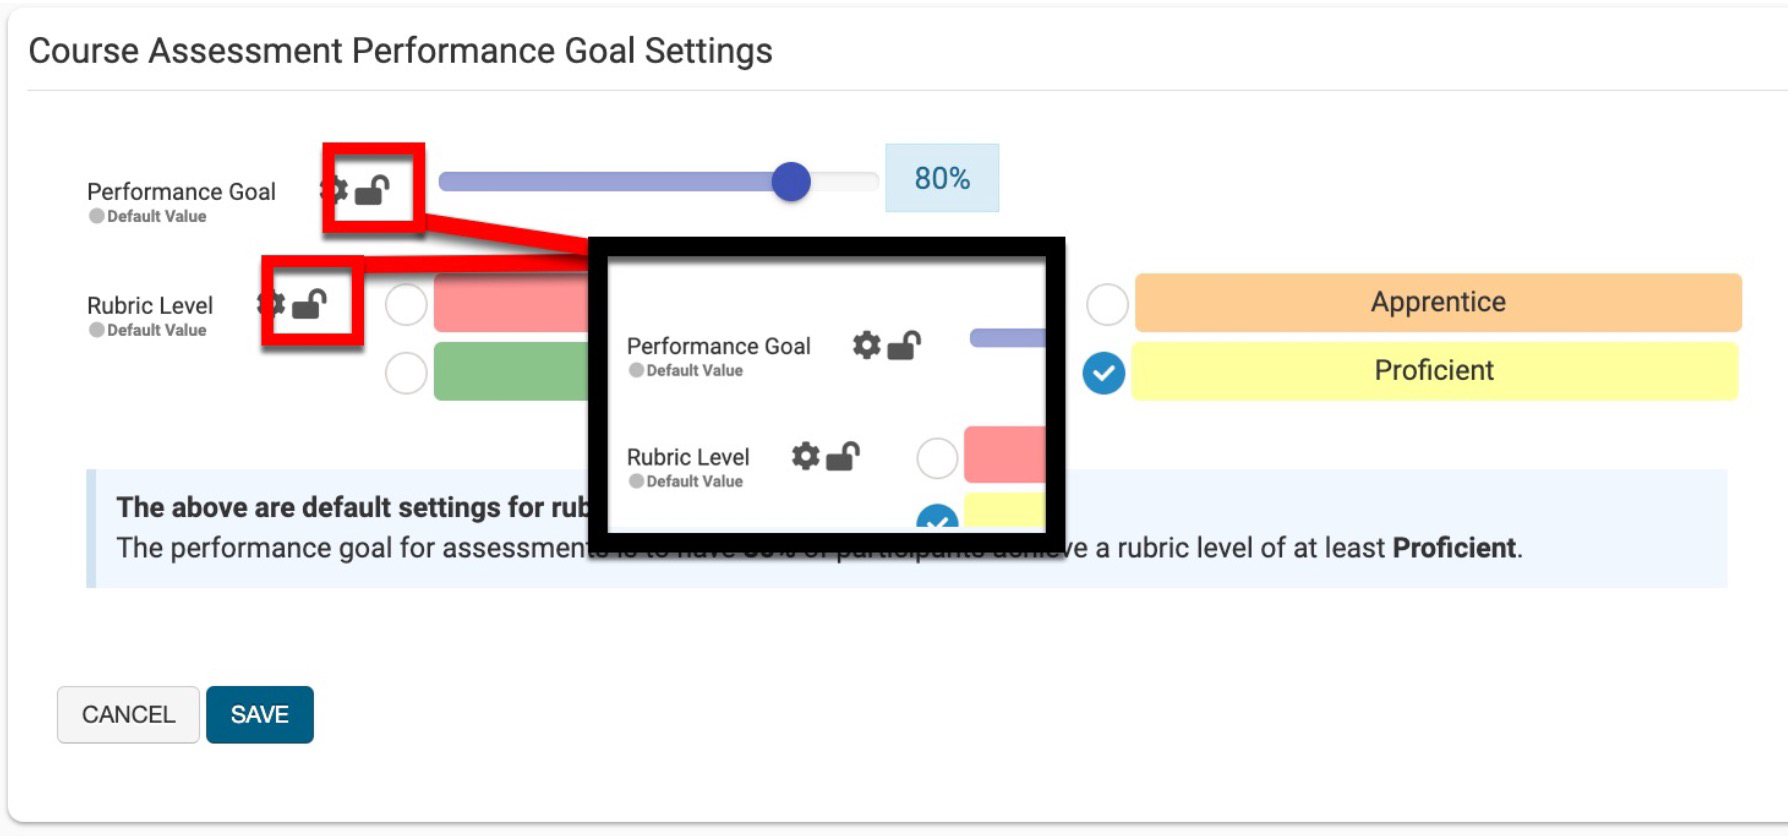The width and height of the screenshot is (1788, 836).
Task: Click Rubric Level gear inside magnified black callout
Action: pos(805,456)
